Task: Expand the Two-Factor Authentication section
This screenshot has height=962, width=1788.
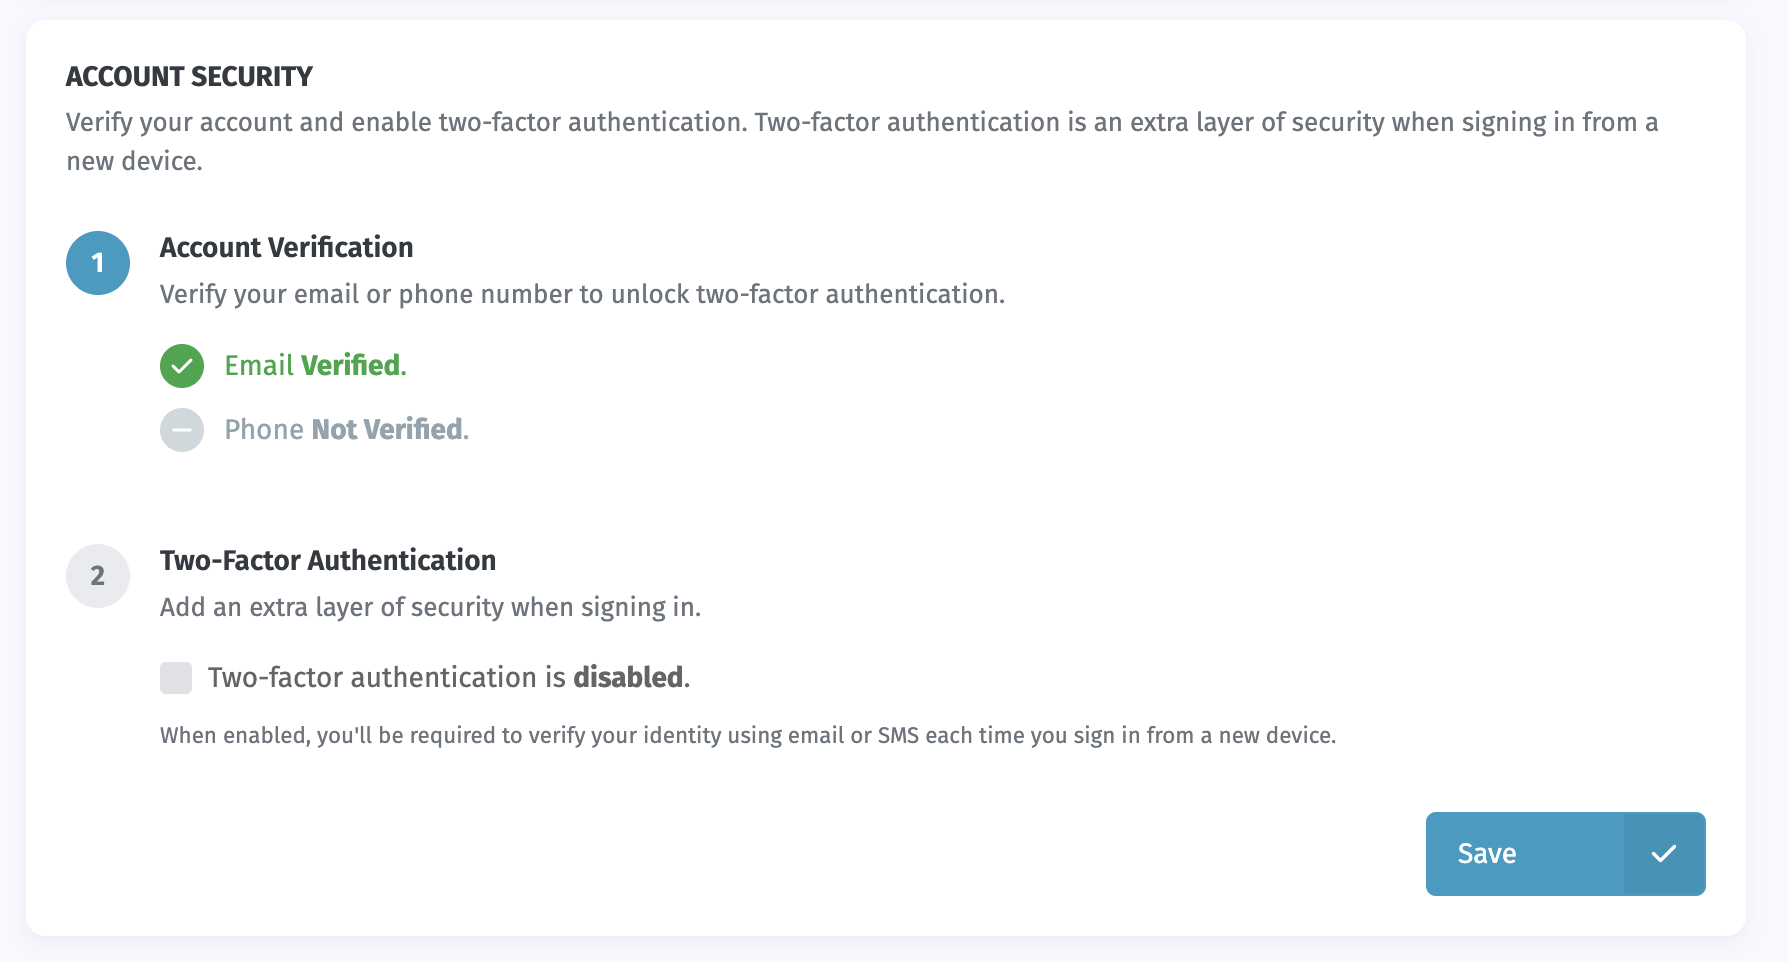Action: (327, 560)
